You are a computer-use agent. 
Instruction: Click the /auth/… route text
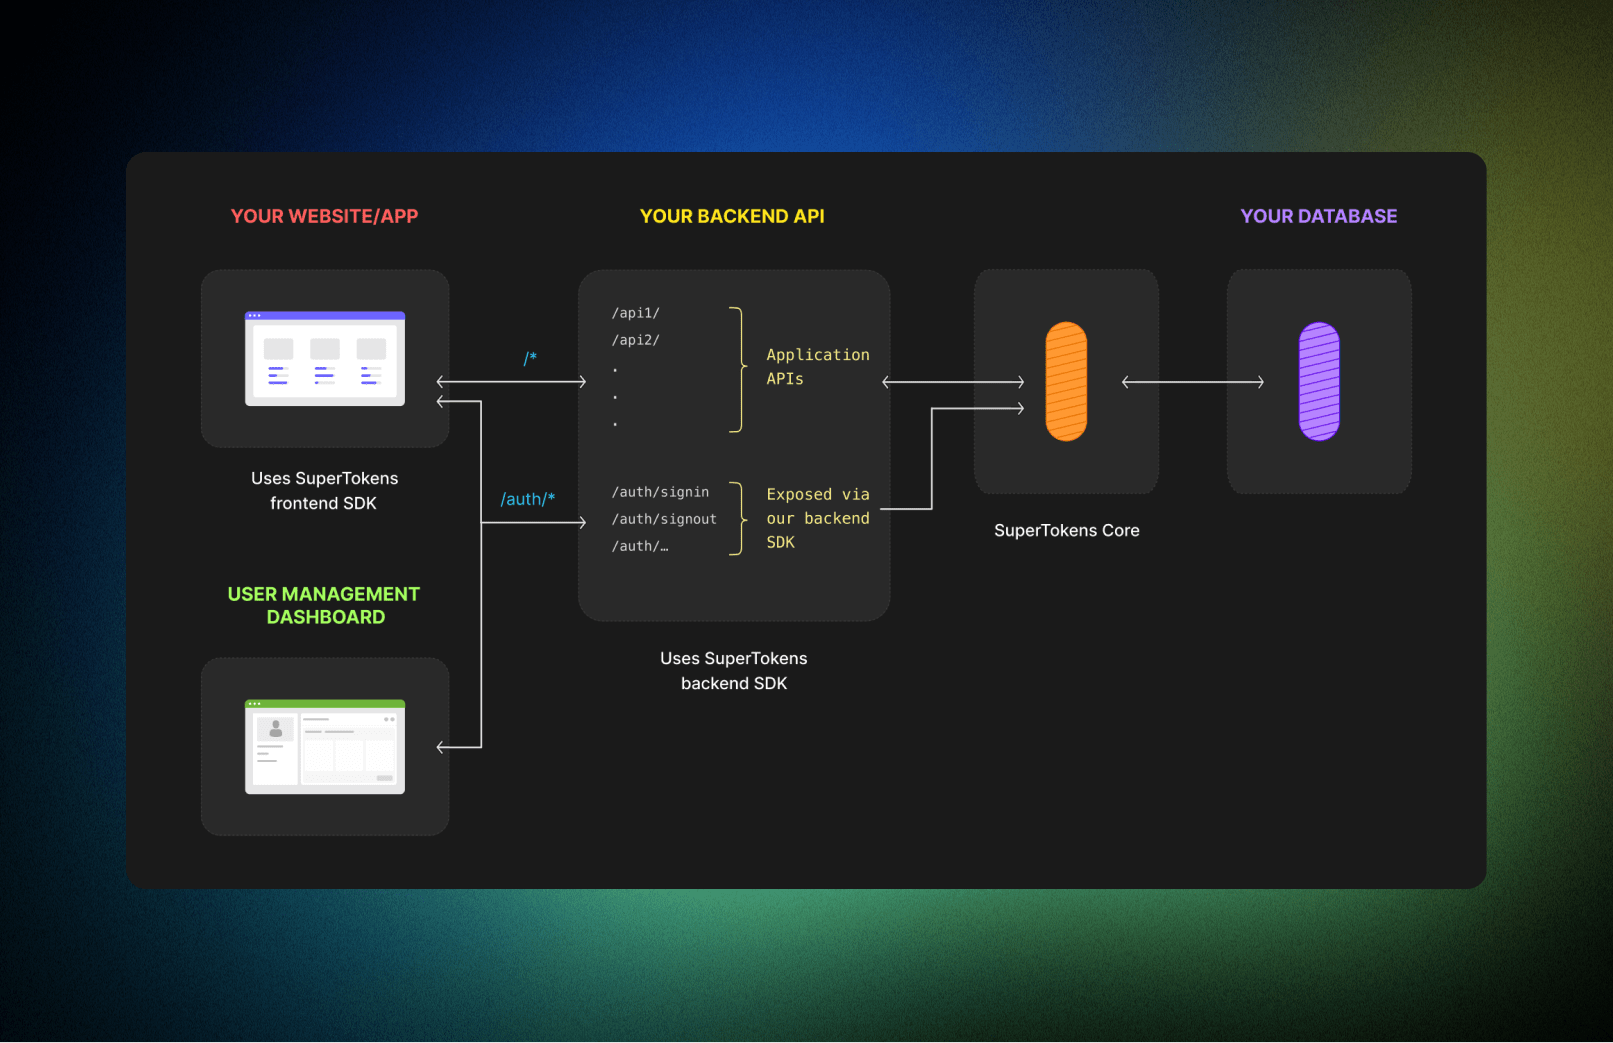tap(640, 546)
